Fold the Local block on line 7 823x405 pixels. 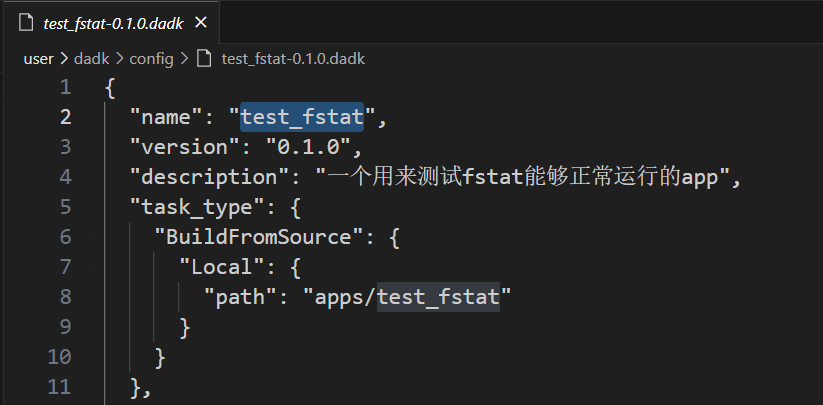click(x=90, y=268)
